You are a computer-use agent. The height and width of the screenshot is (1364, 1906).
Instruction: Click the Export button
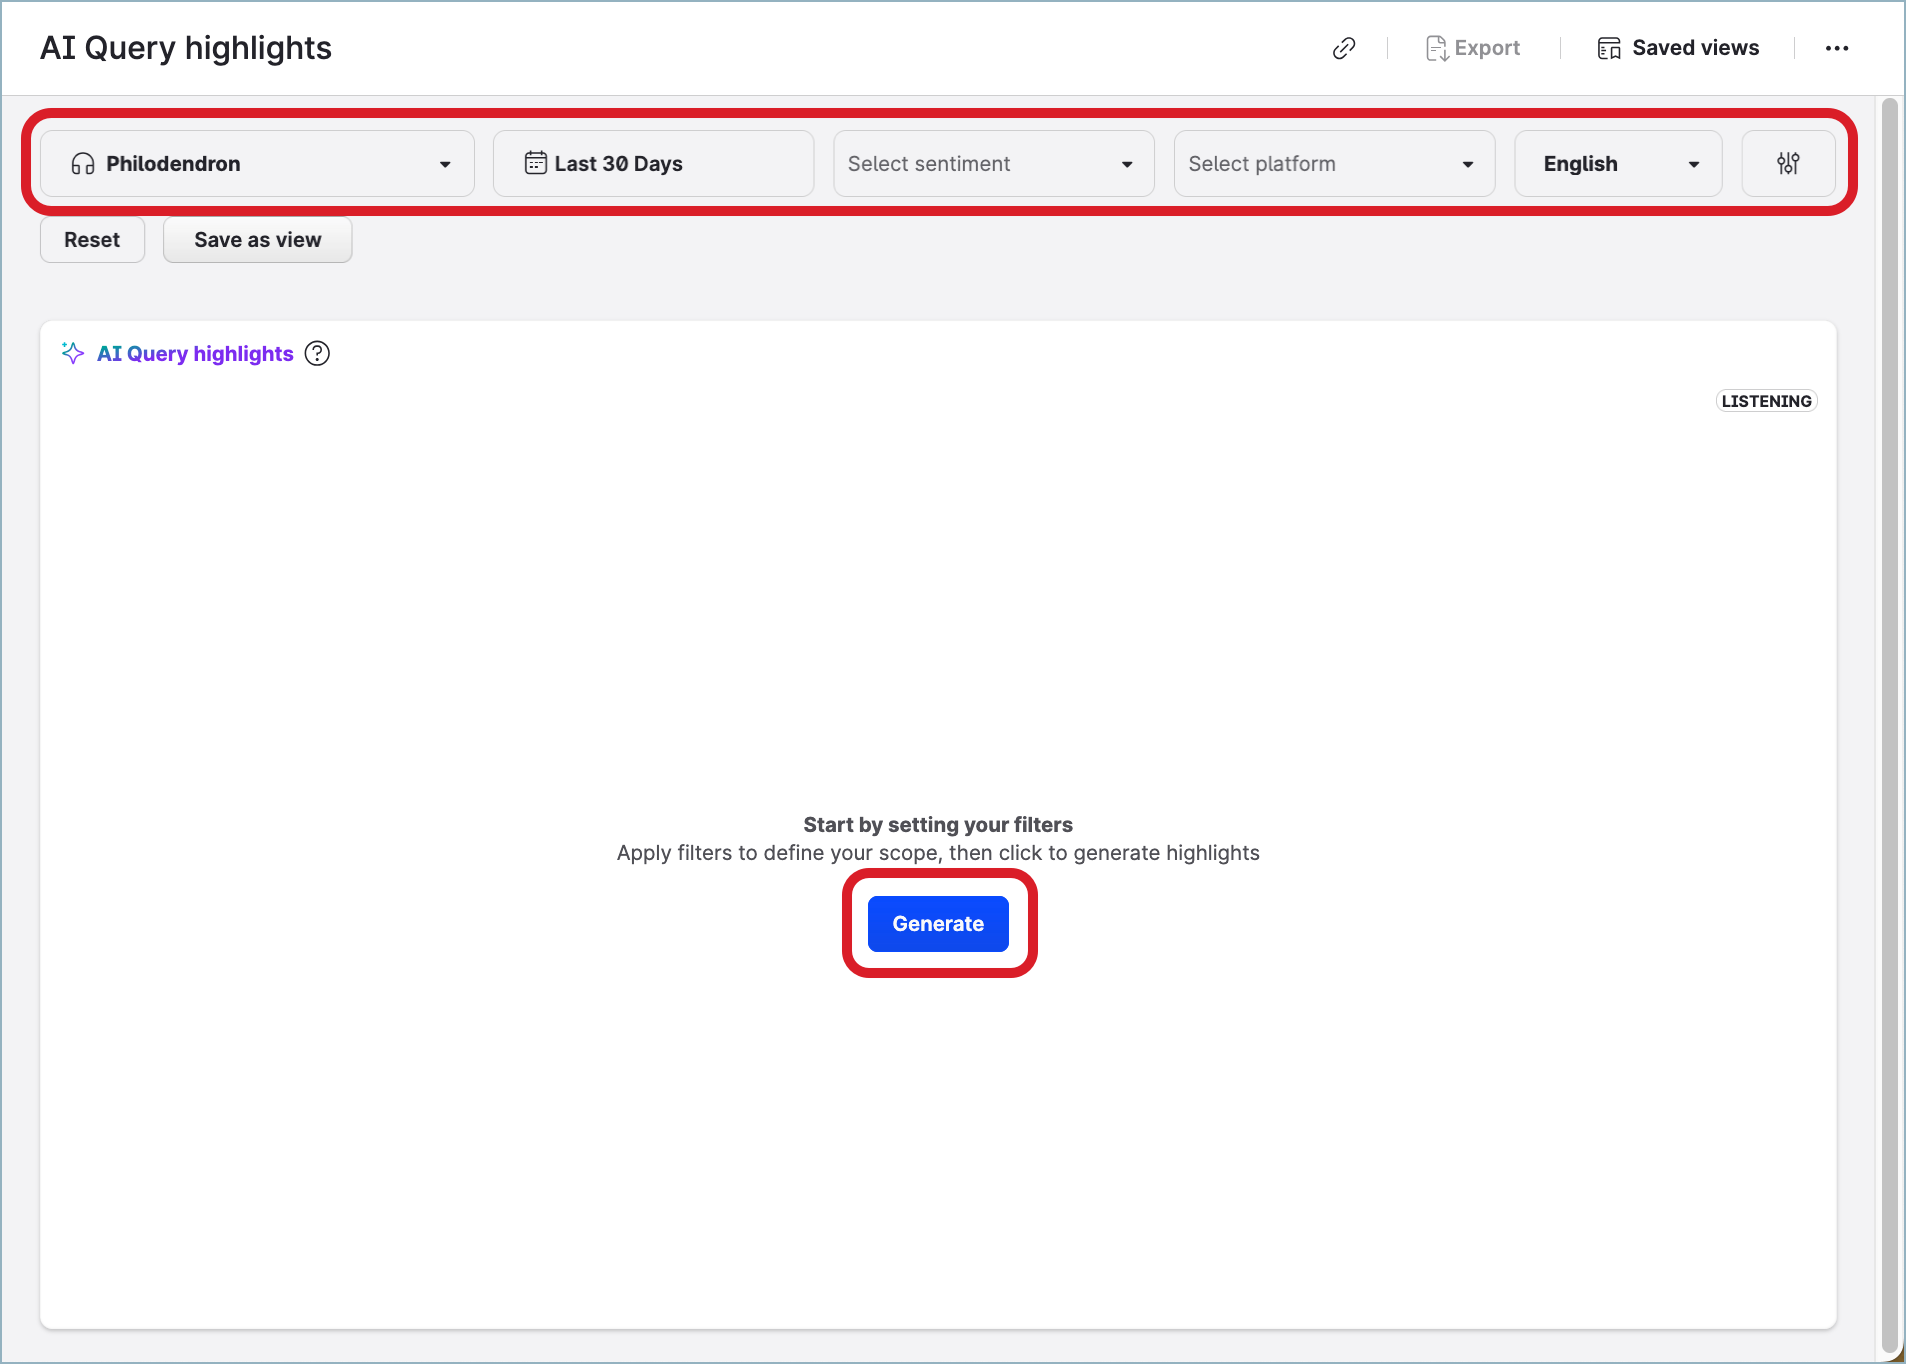coord(1473,48)
